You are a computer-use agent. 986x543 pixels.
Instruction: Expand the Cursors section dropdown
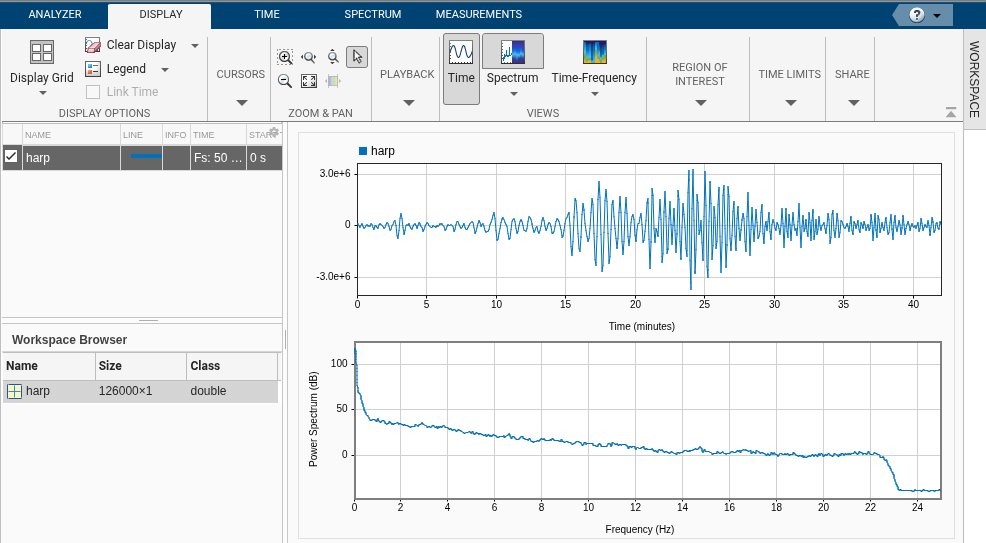pyautogui.click(x=241, y=102)
